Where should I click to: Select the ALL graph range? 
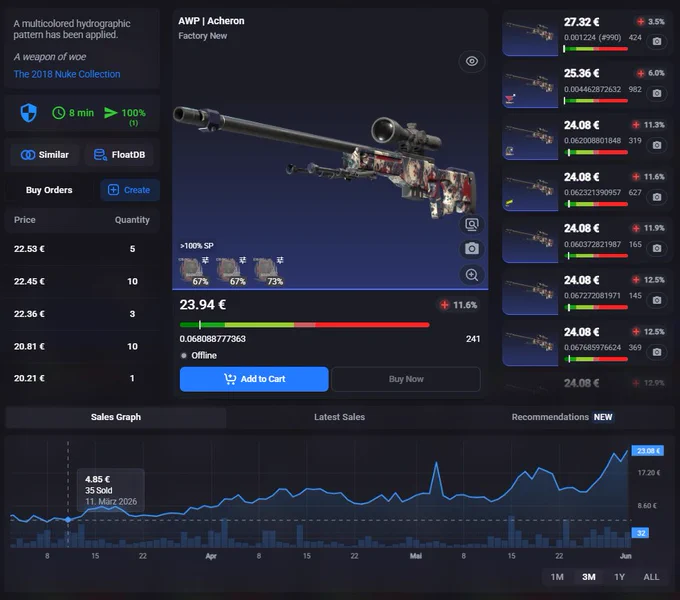tap(651, 577)
